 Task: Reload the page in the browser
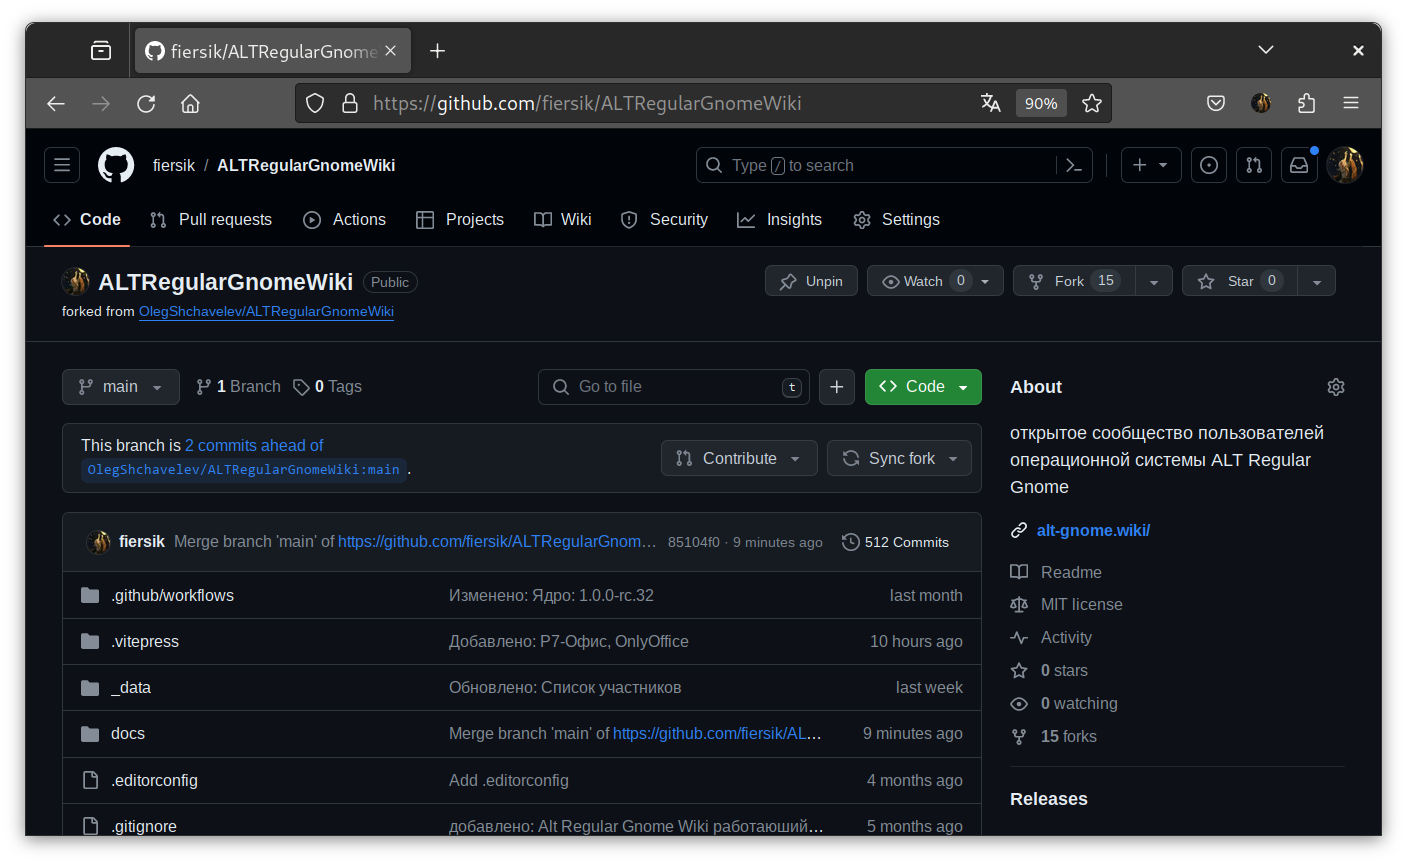146,103
